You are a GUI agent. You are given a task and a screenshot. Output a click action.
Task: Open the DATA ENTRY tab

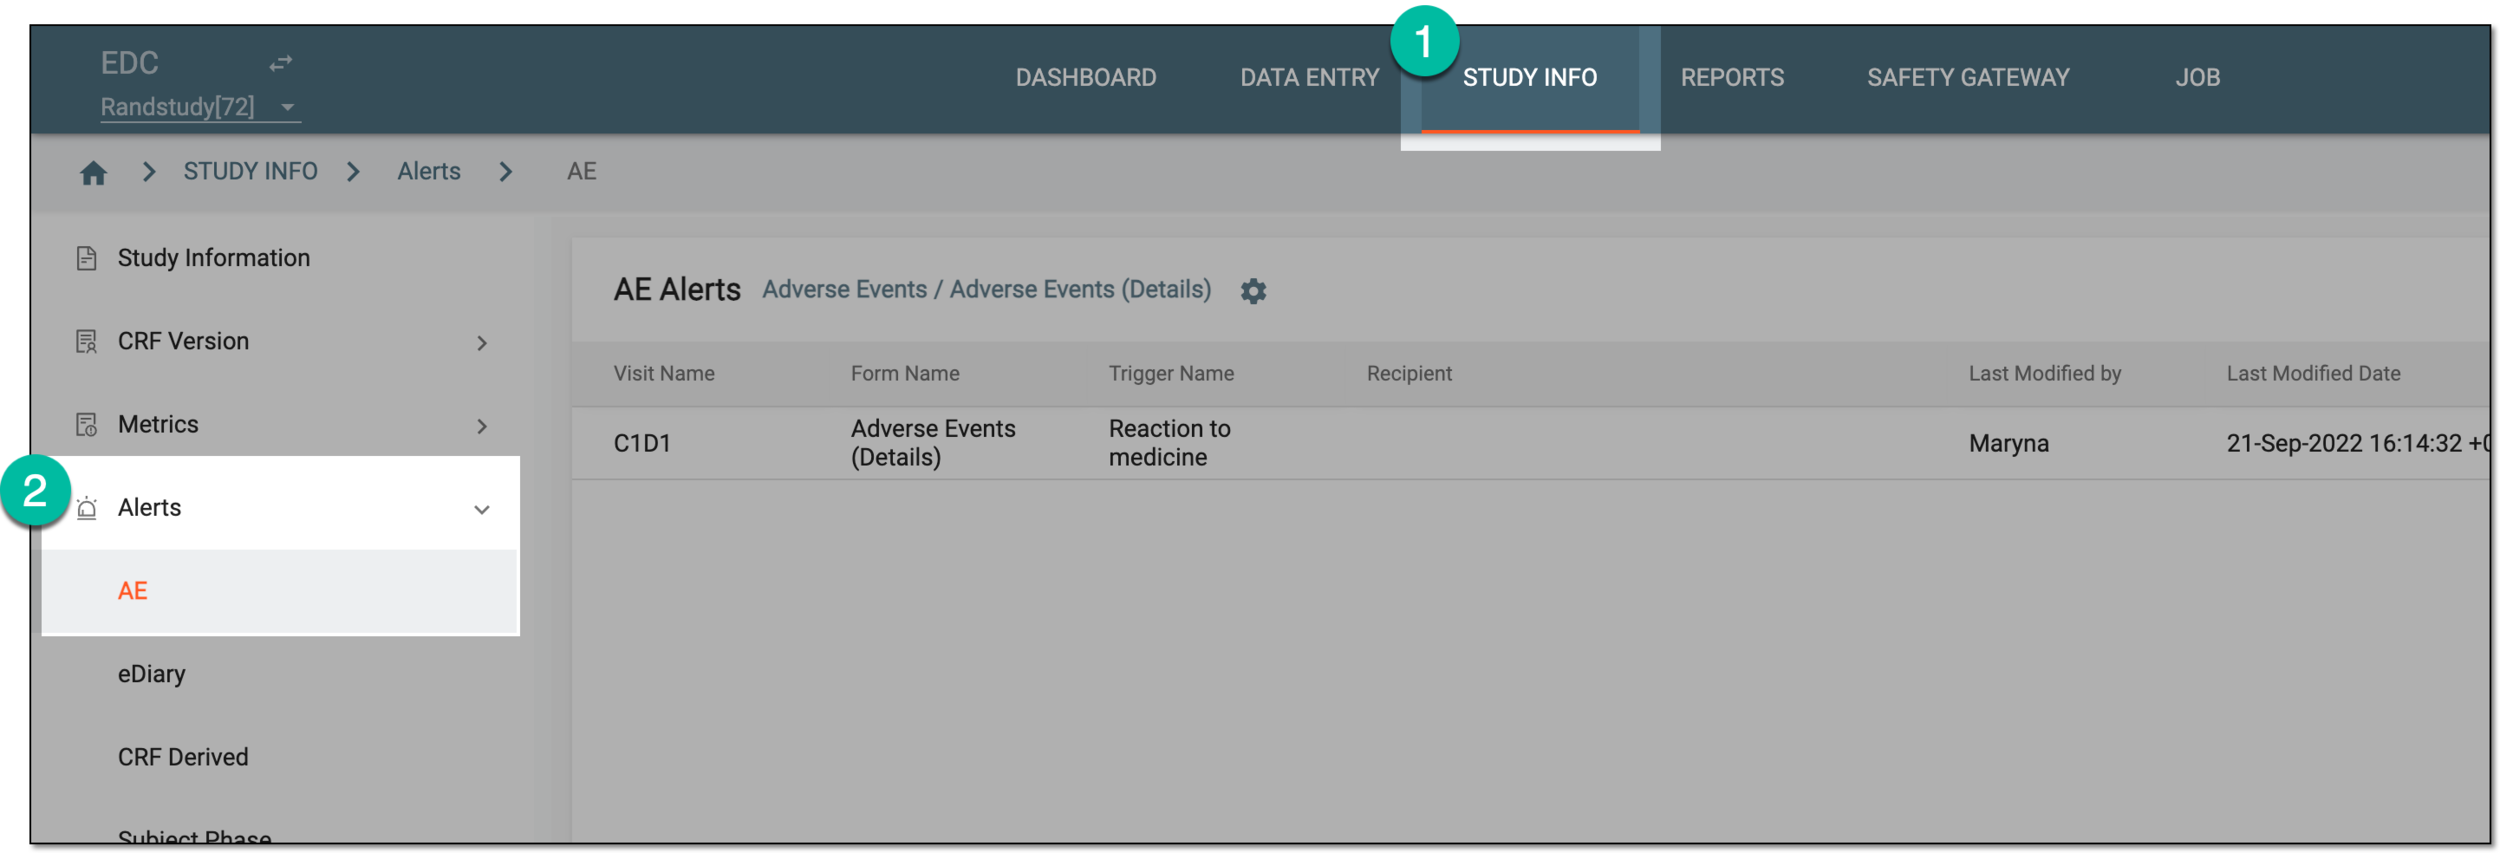click(x=1310, y=78)
